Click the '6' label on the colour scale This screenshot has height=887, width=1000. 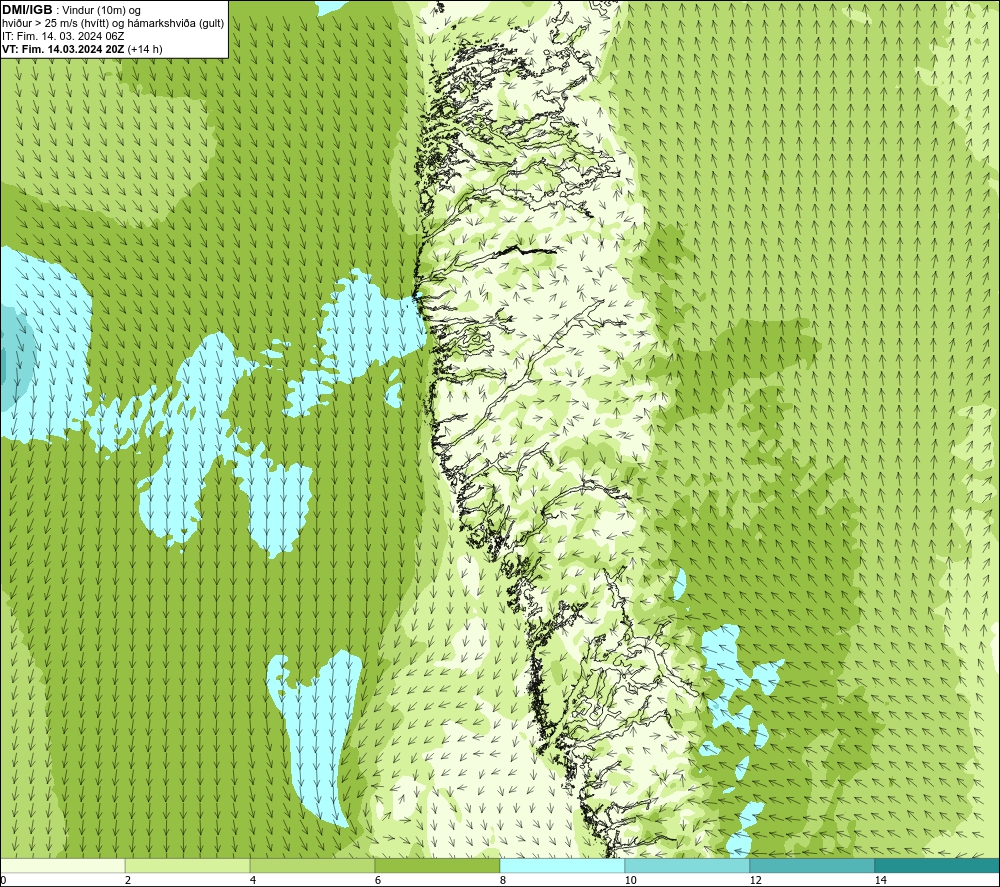tap(378, 880)
